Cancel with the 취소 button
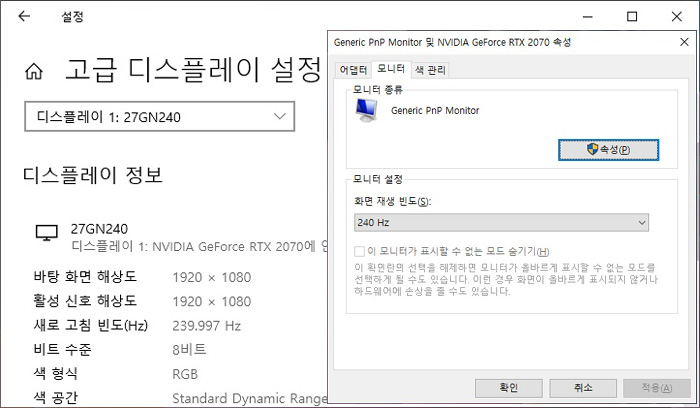This screenshot has height=408, width=700. tap(583, 388)
